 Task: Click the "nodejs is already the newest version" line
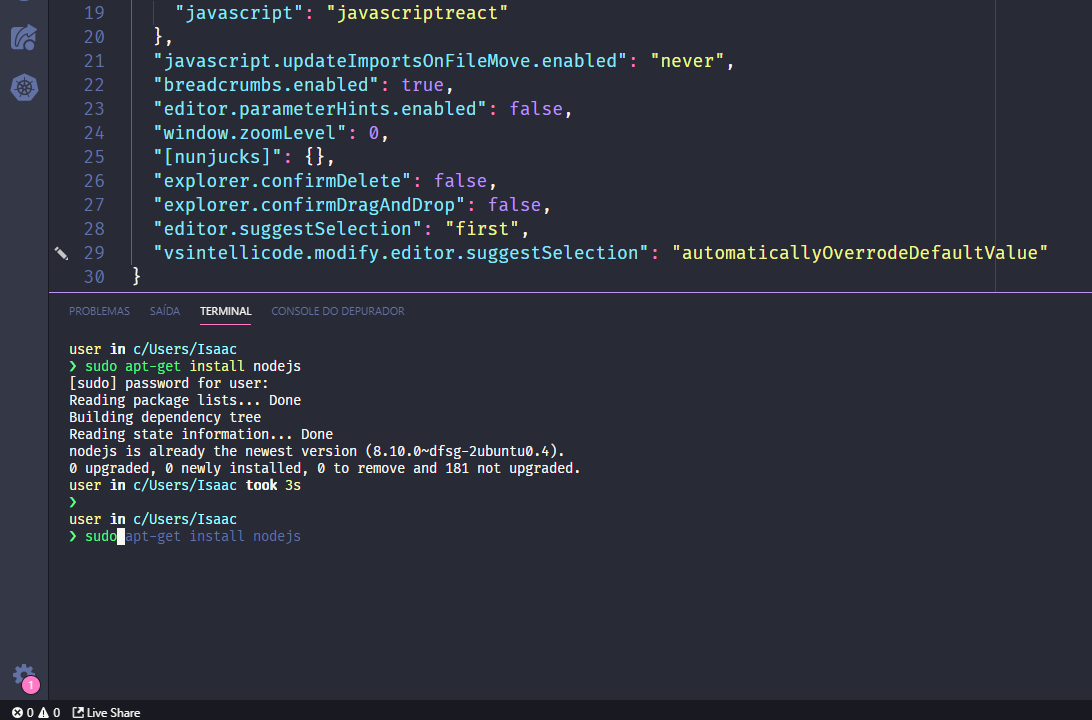point(317,451)
